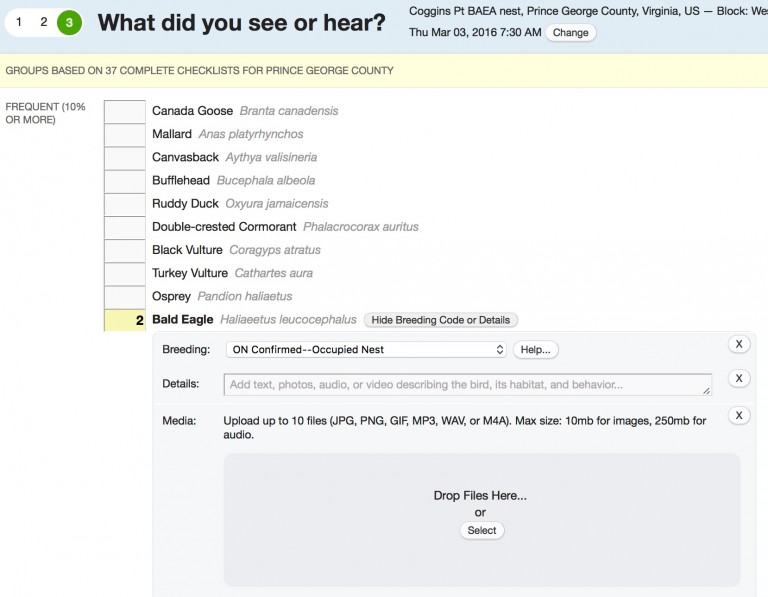
Task: Go to step 1 of checklist
Action: pyautogui.click(x=19, y=22)
